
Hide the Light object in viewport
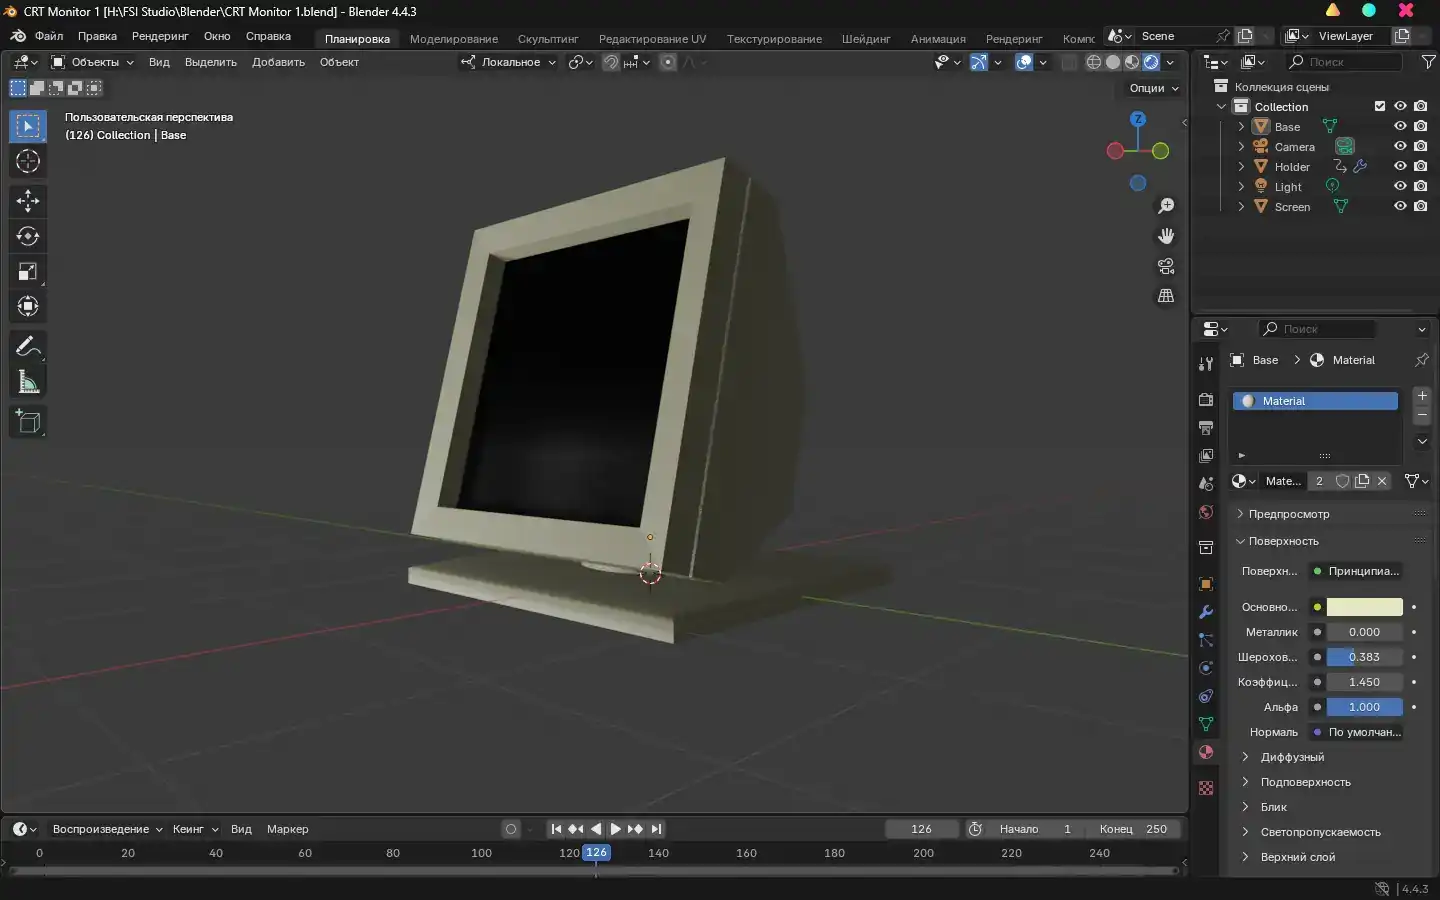click(1400, 186)
